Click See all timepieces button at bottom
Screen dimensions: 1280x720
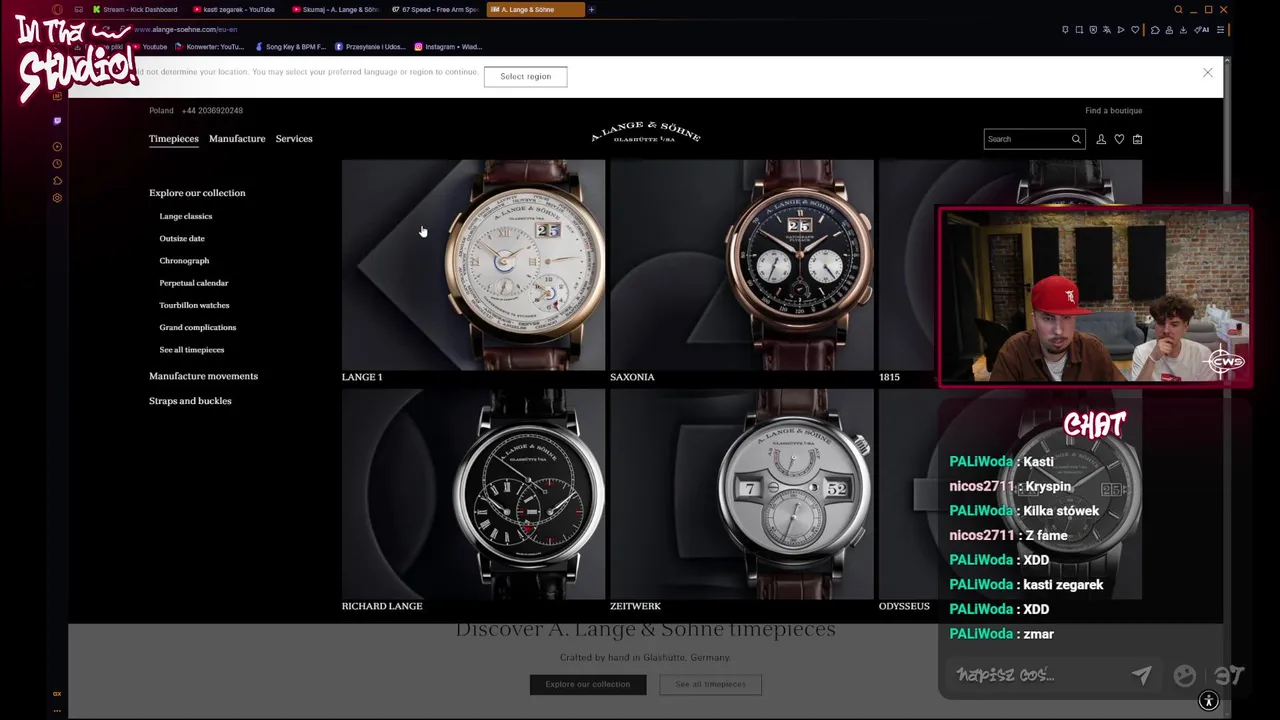tap(710, 684)
